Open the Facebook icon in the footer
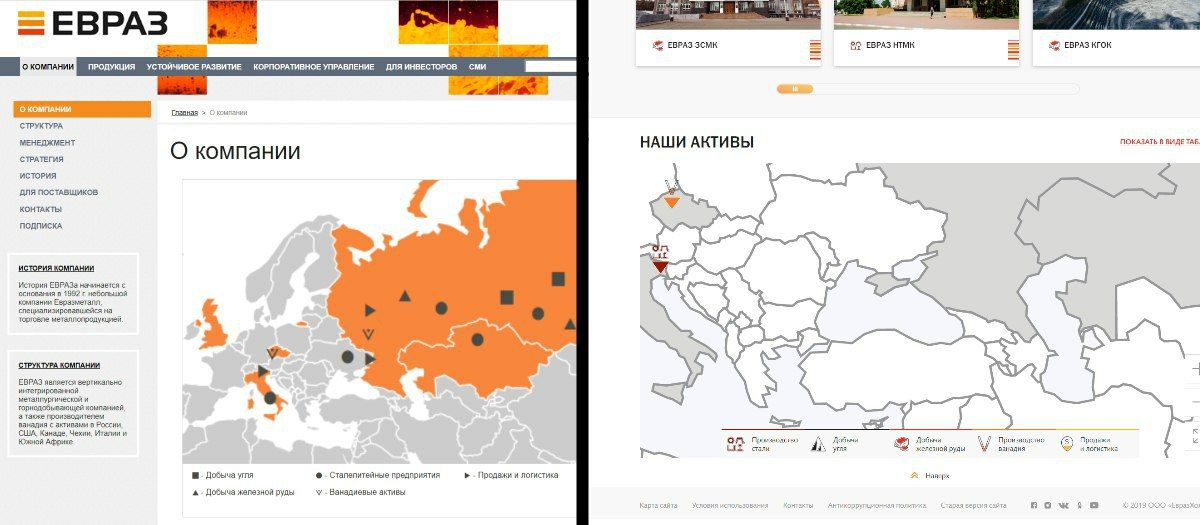The image size is (1200, 525). click(1034, 506)
